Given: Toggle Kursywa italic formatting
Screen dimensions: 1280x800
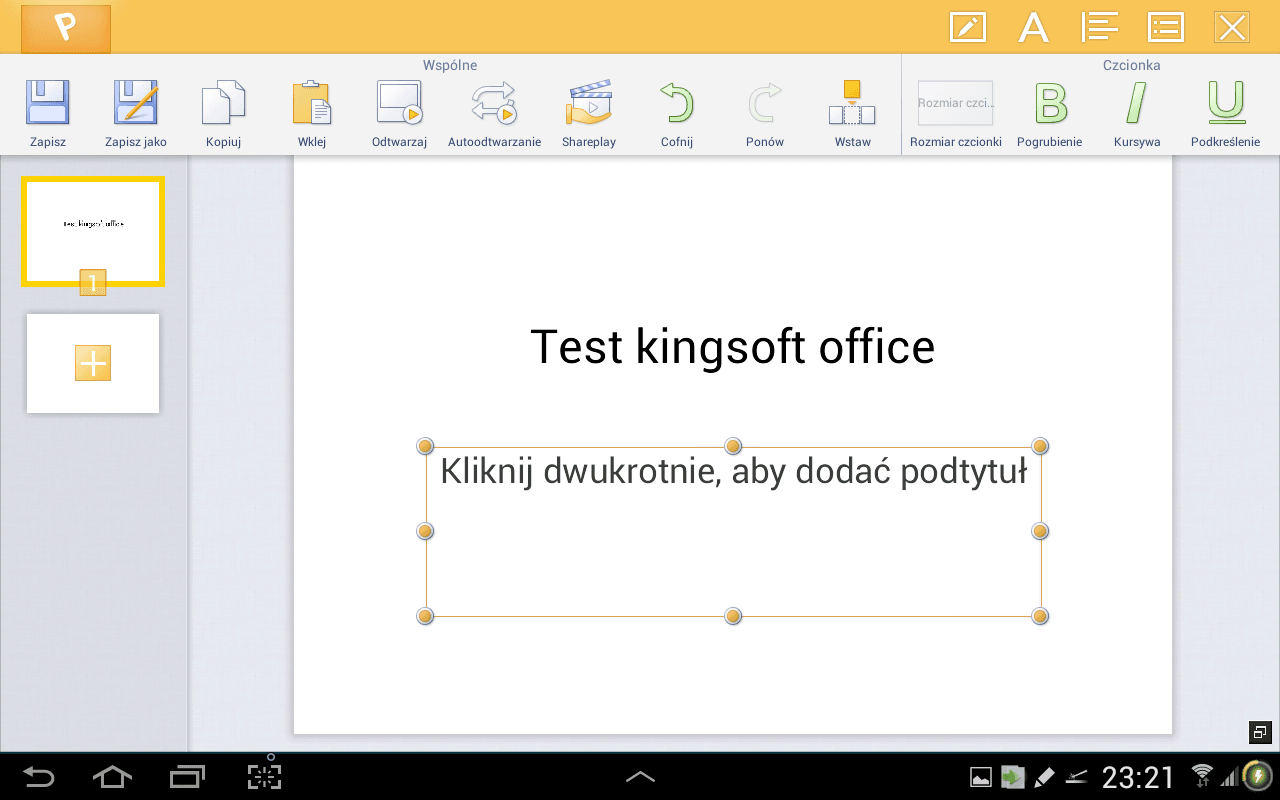Looking at the screenshot, I should click(x=1137, y=103).
